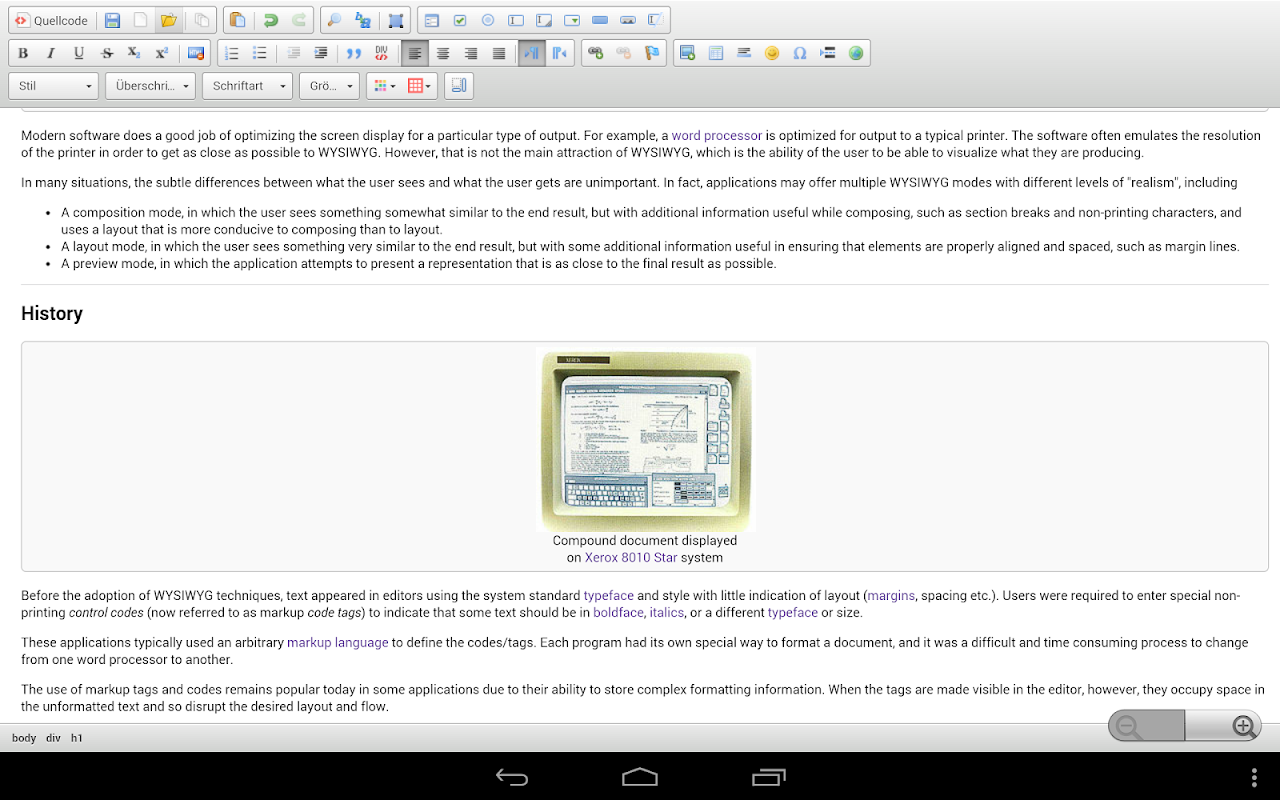Image resolution: width=1280 pixels, height=800 pixels.
Task: Open the 'markup language' link
Action: tap(338, 642)
